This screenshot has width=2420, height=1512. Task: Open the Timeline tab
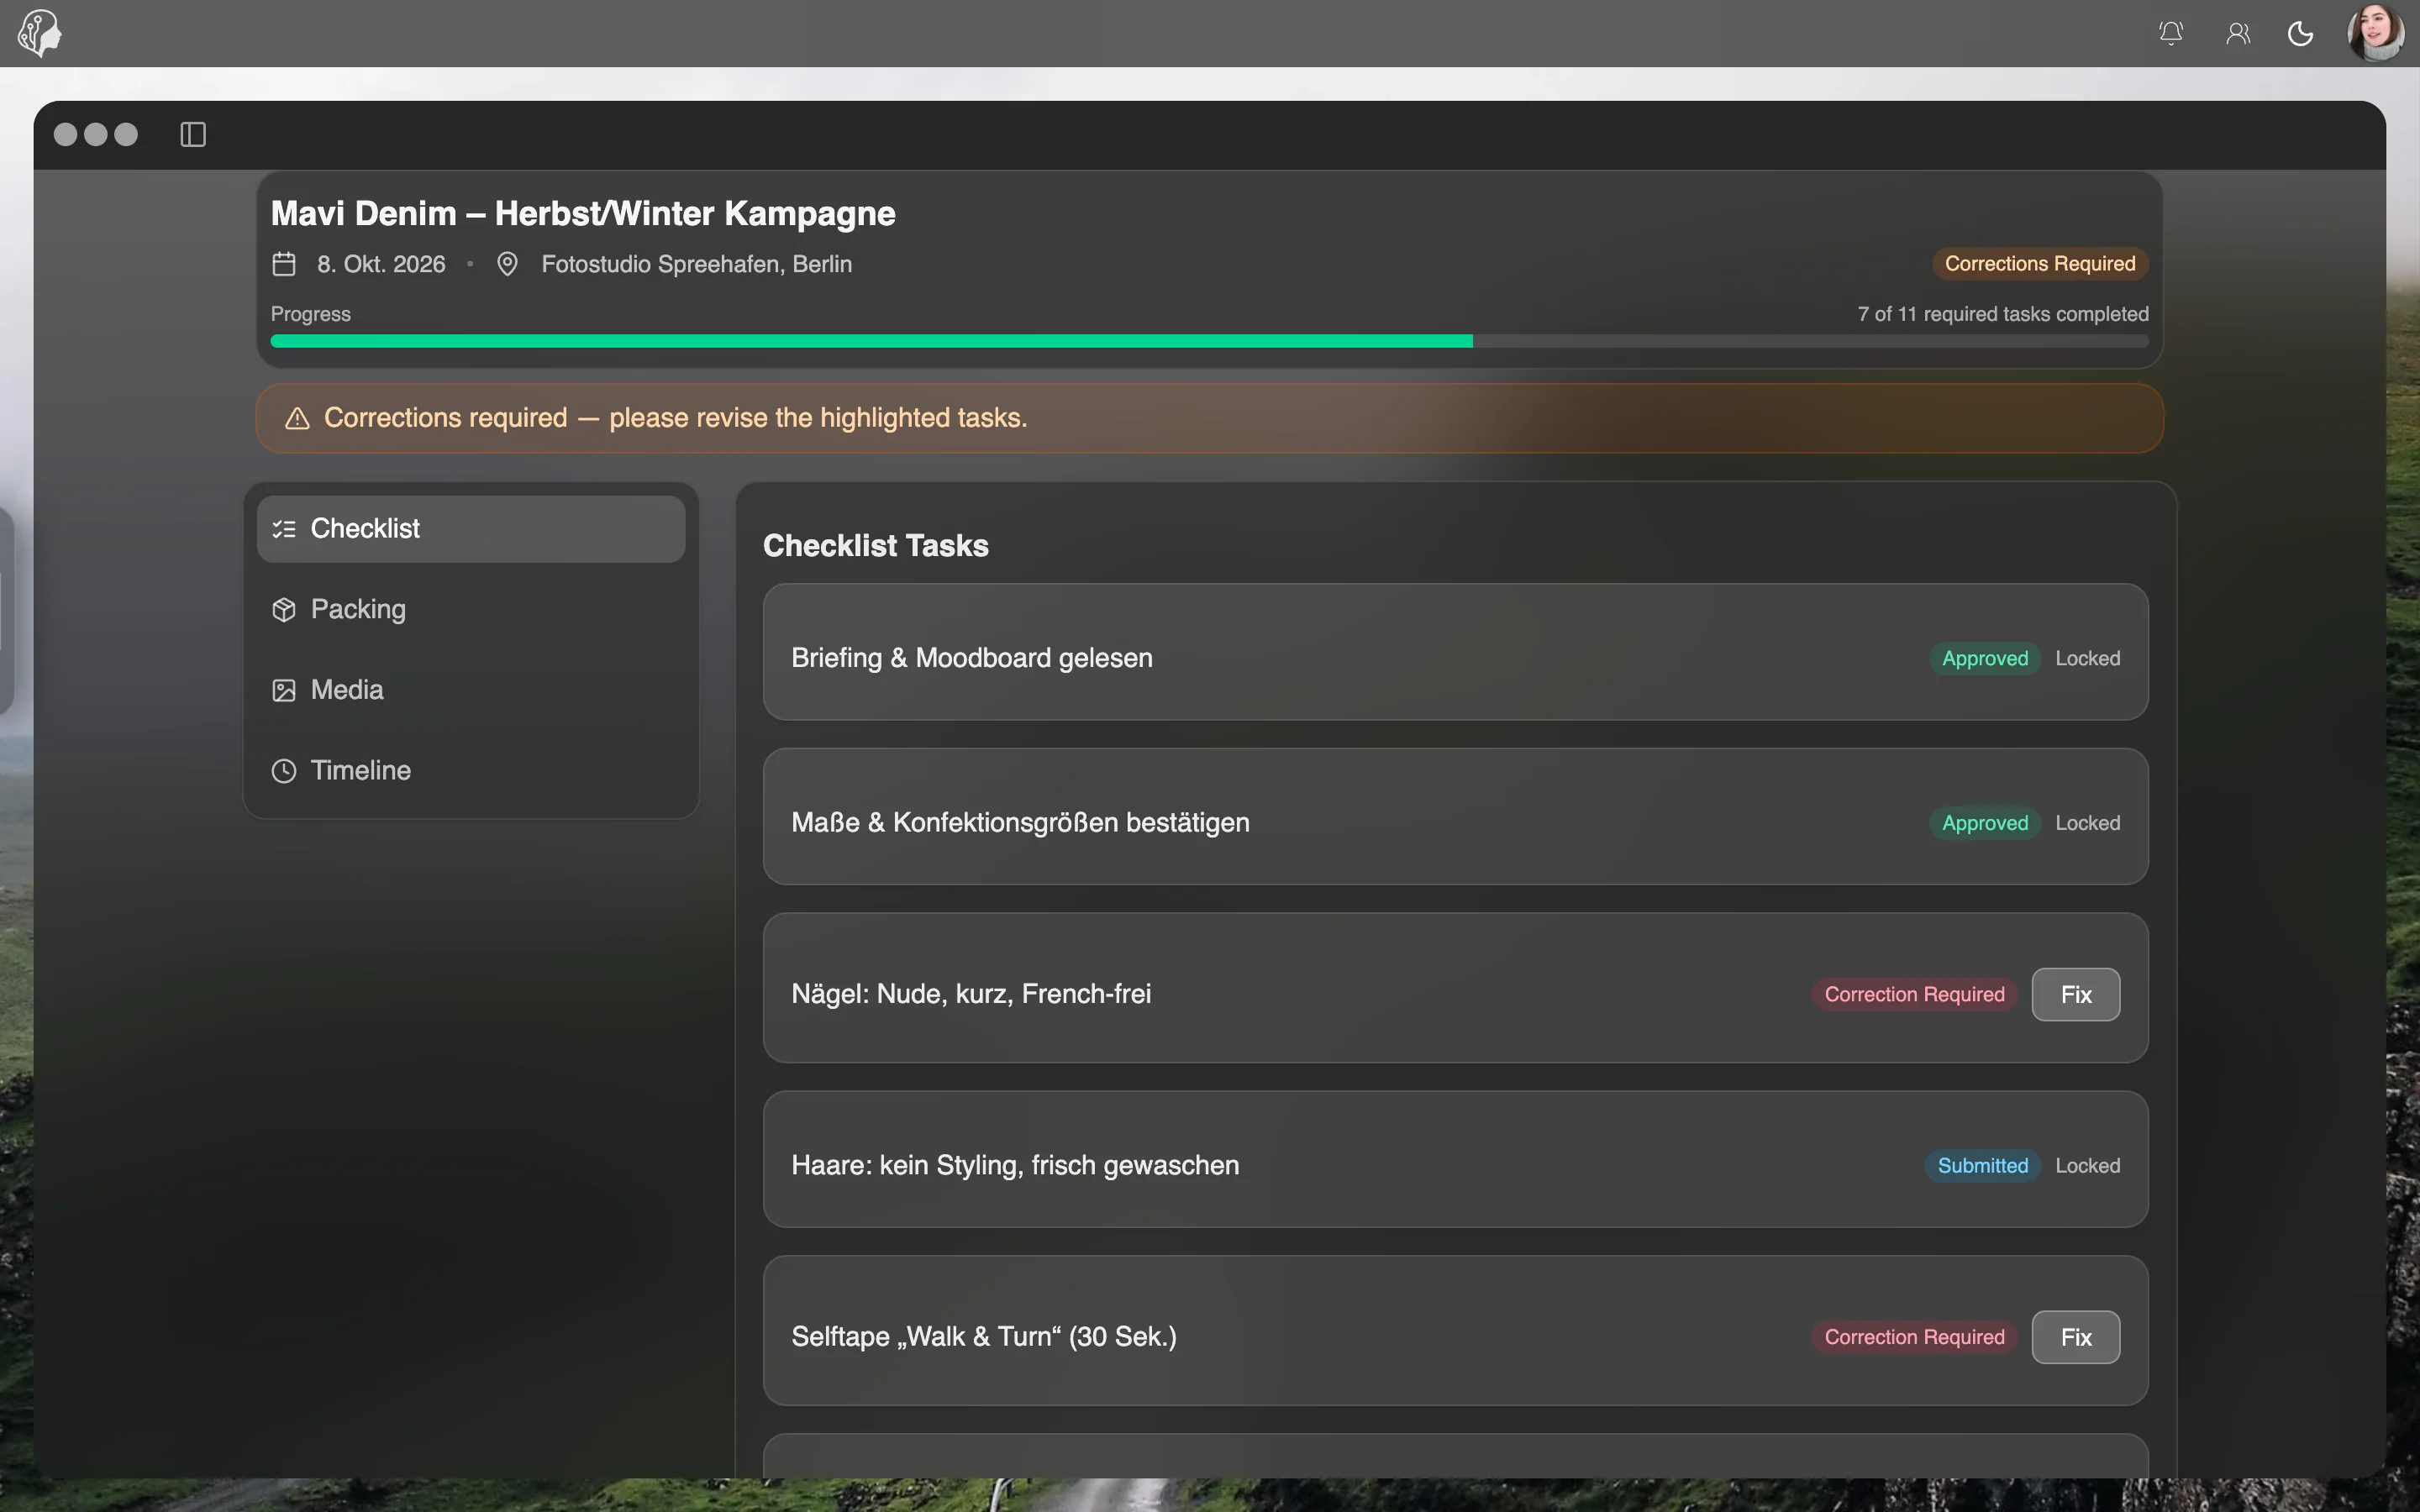tap(471, 770)
